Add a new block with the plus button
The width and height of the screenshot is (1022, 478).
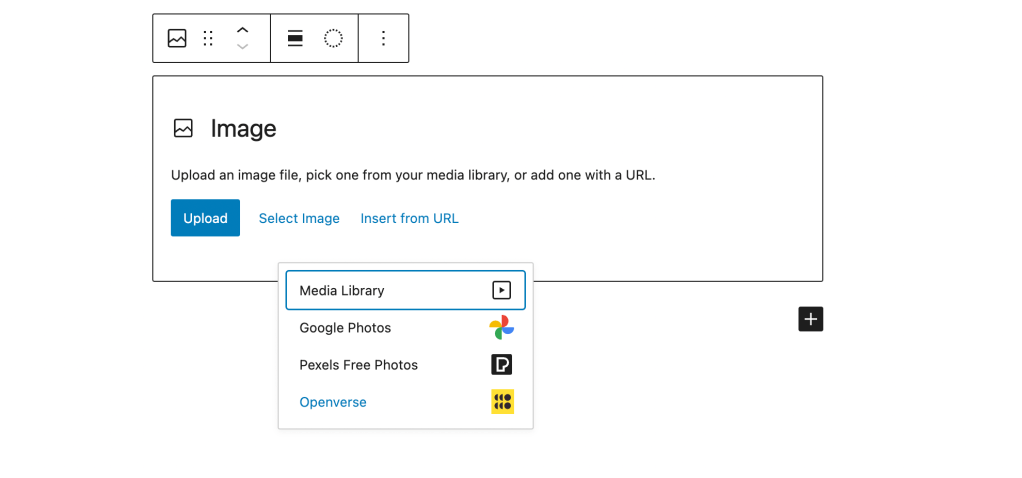coord(811,319)
